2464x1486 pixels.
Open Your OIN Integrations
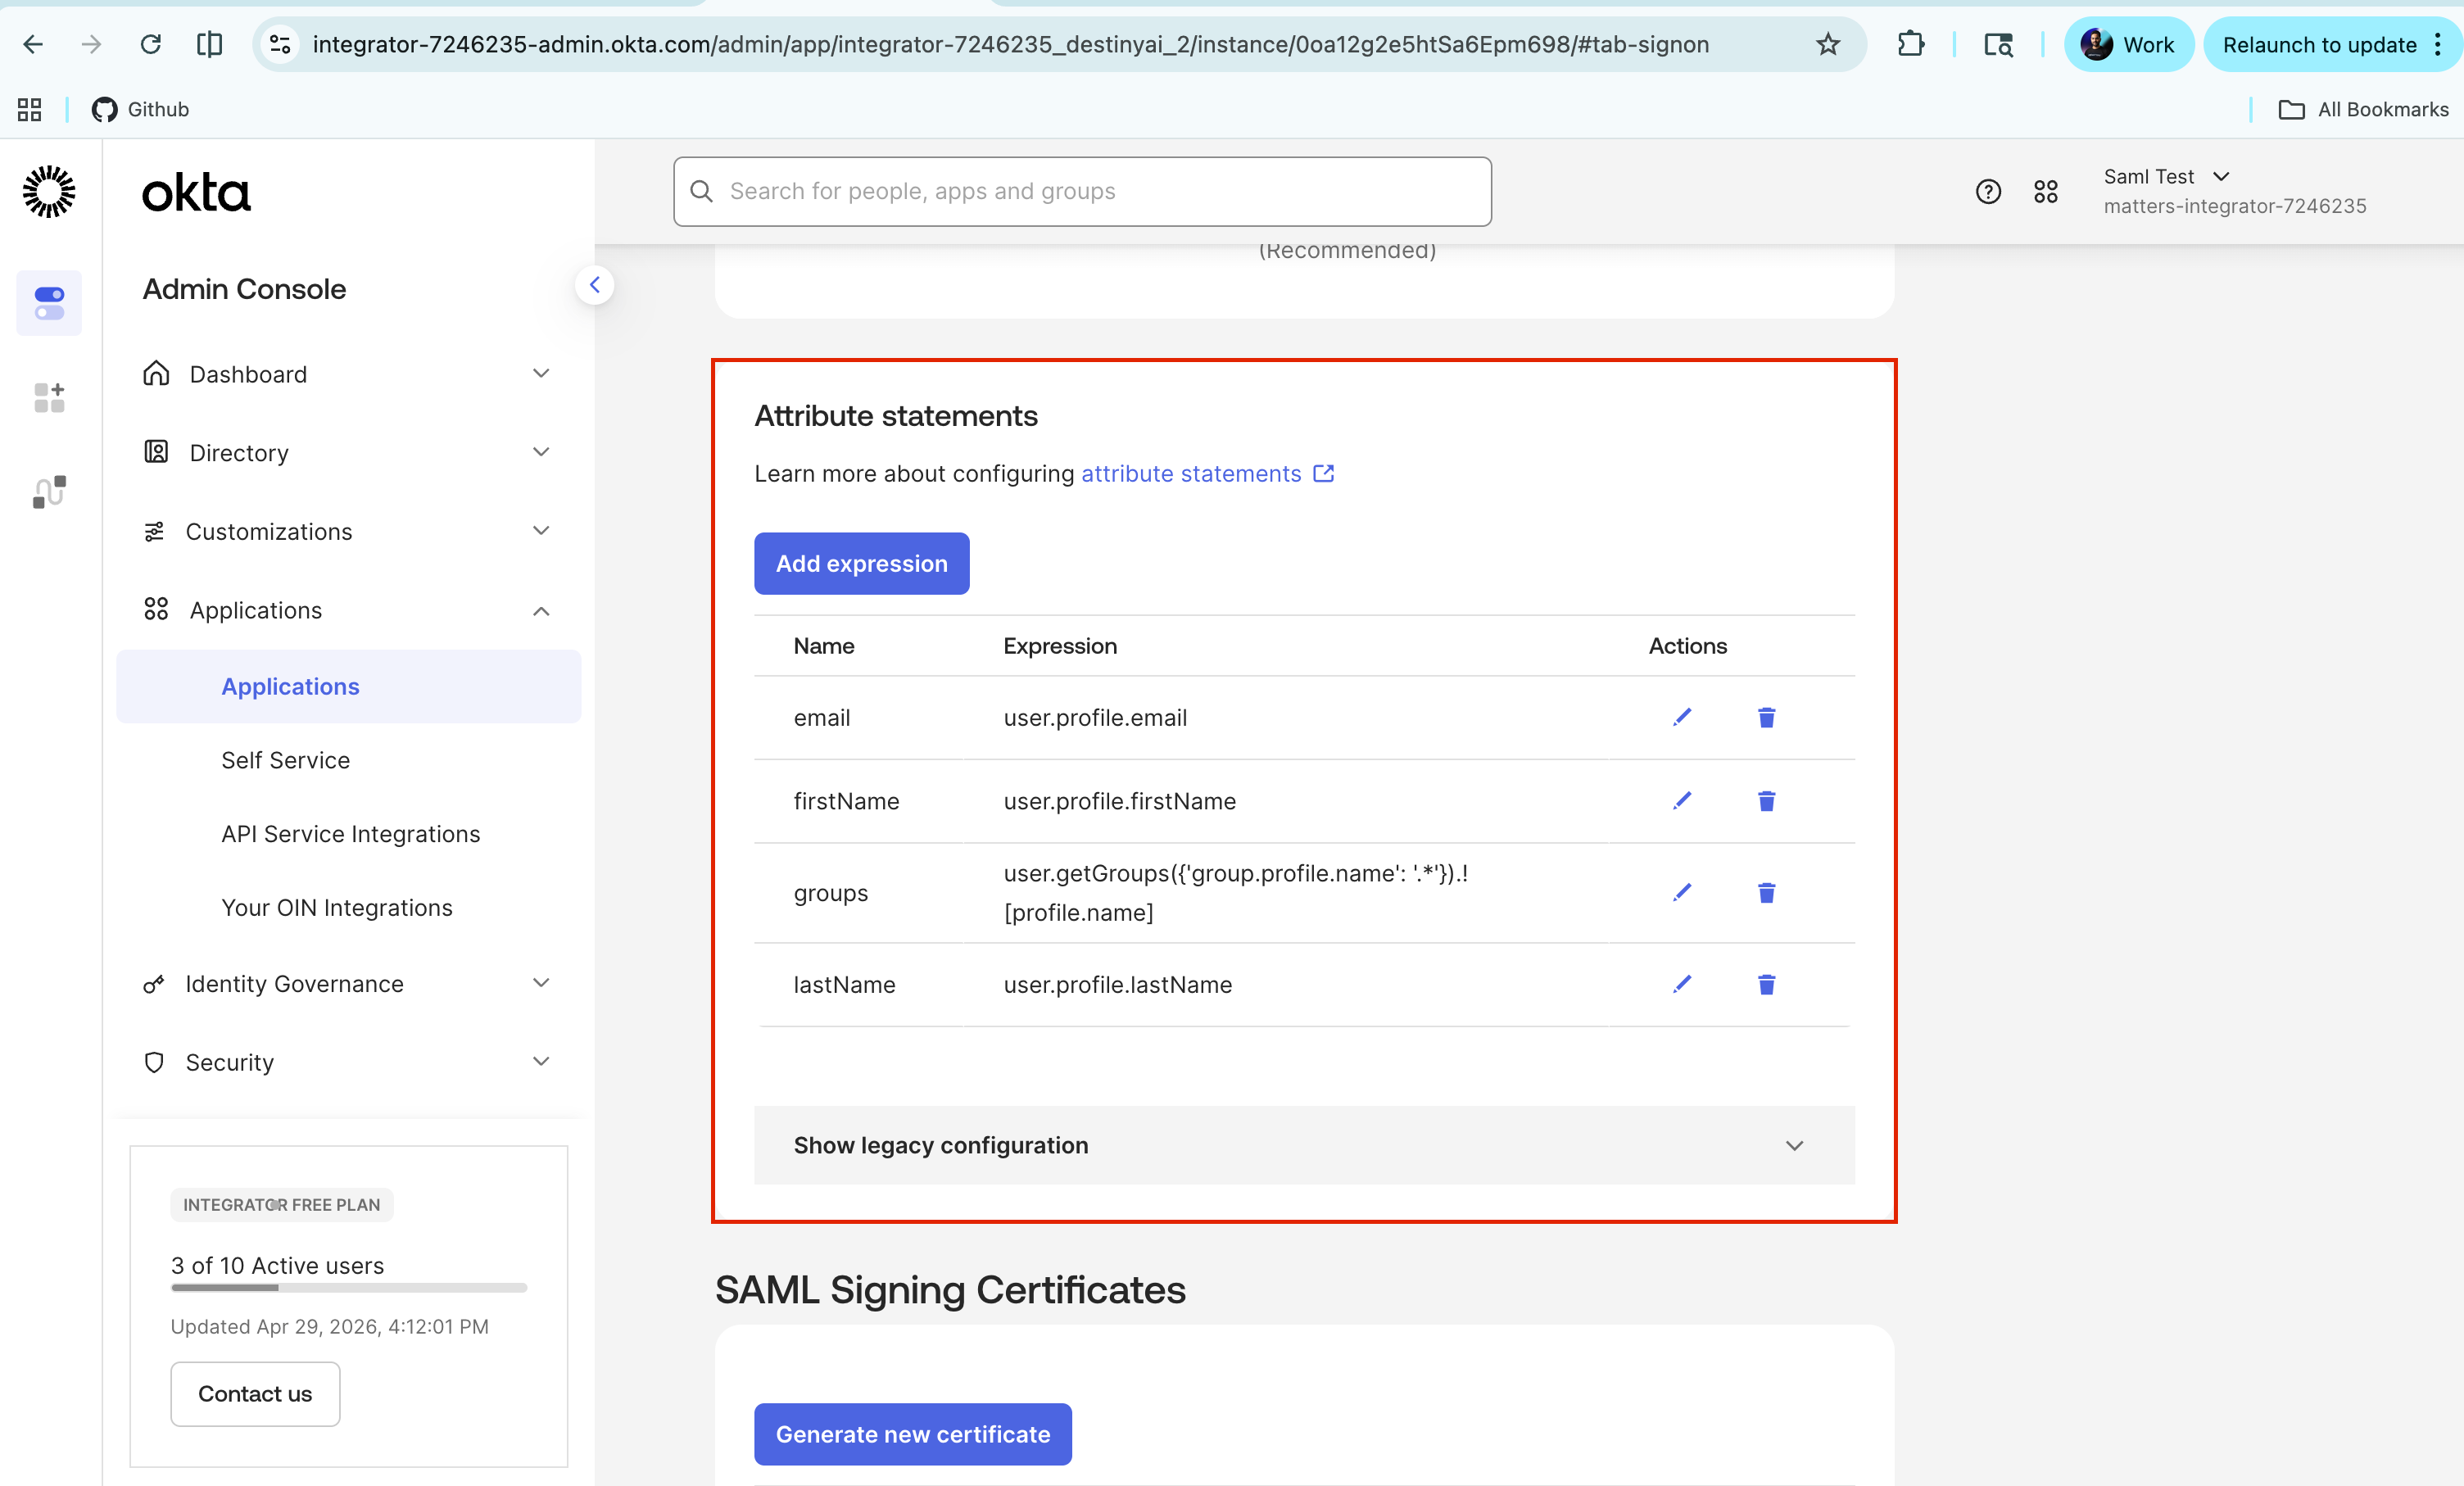[336, 907]
